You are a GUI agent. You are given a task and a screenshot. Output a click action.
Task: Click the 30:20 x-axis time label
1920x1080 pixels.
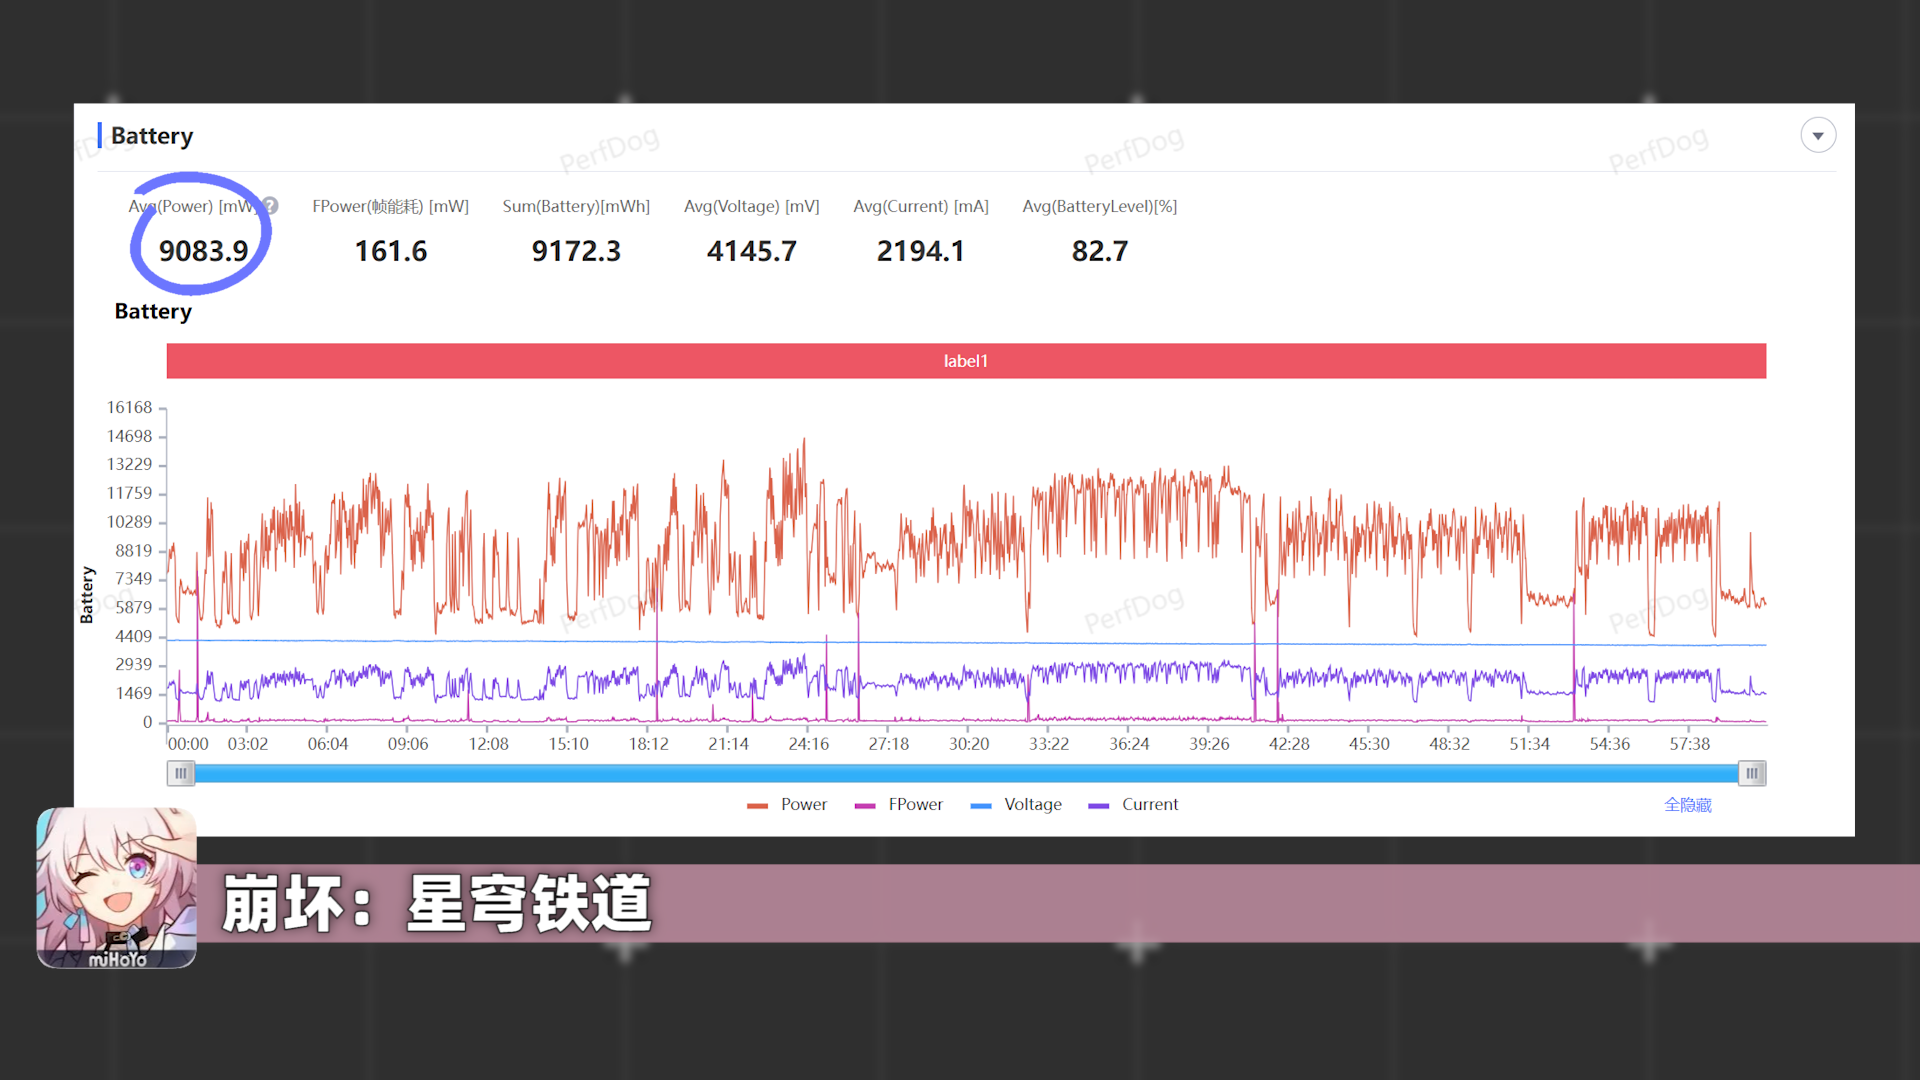click(x=969, y=744)
